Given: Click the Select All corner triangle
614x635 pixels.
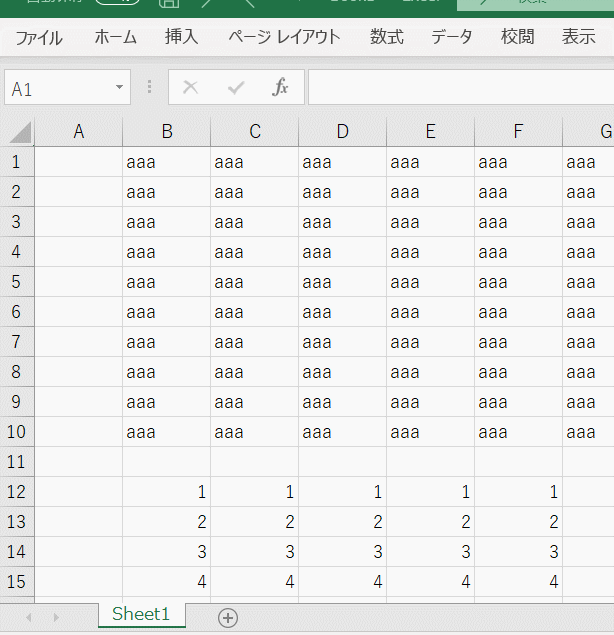Looking at the screenshot, I should click(19, 132).
